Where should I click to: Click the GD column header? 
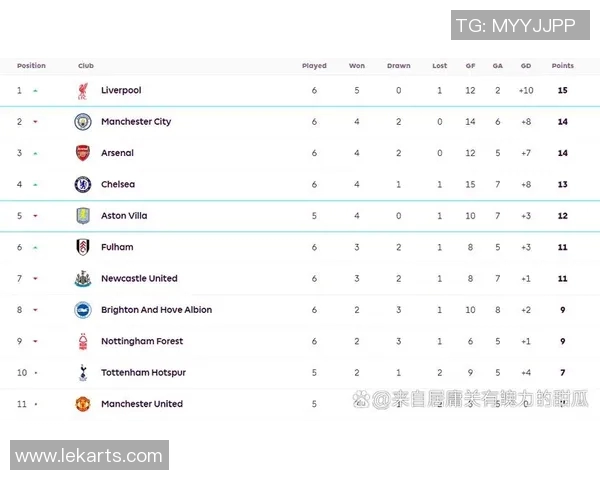tap(526, 66)
